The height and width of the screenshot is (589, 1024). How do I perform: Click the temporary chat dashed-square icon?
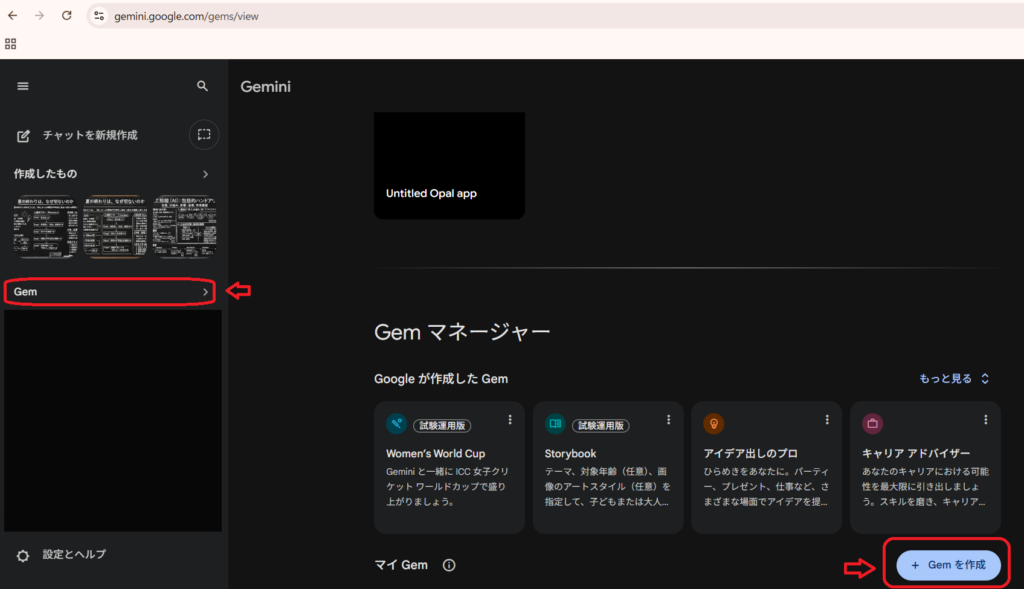204,134
